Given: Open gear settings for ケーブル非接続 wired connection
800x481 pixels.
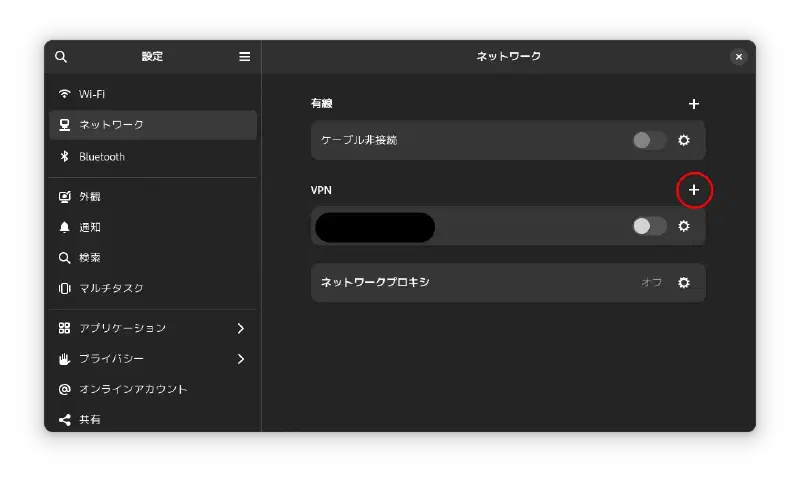Looking at the screenshot, I should [684, 140].
